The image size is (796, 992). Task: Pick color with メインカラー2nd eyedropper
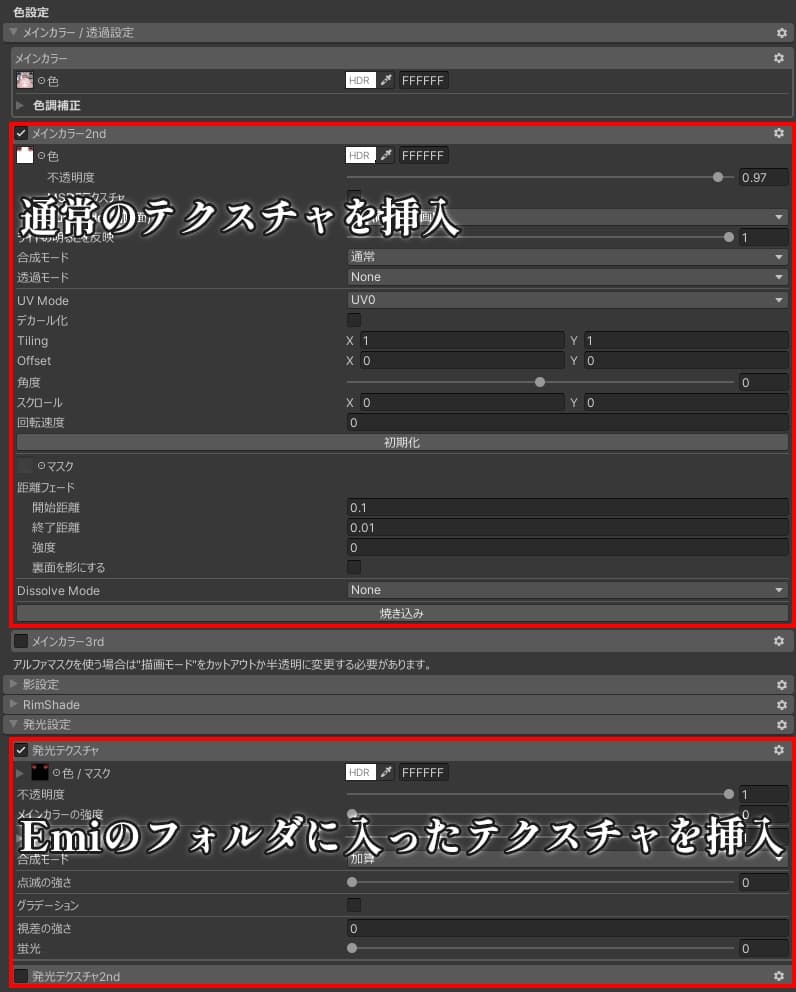(386, 156)
